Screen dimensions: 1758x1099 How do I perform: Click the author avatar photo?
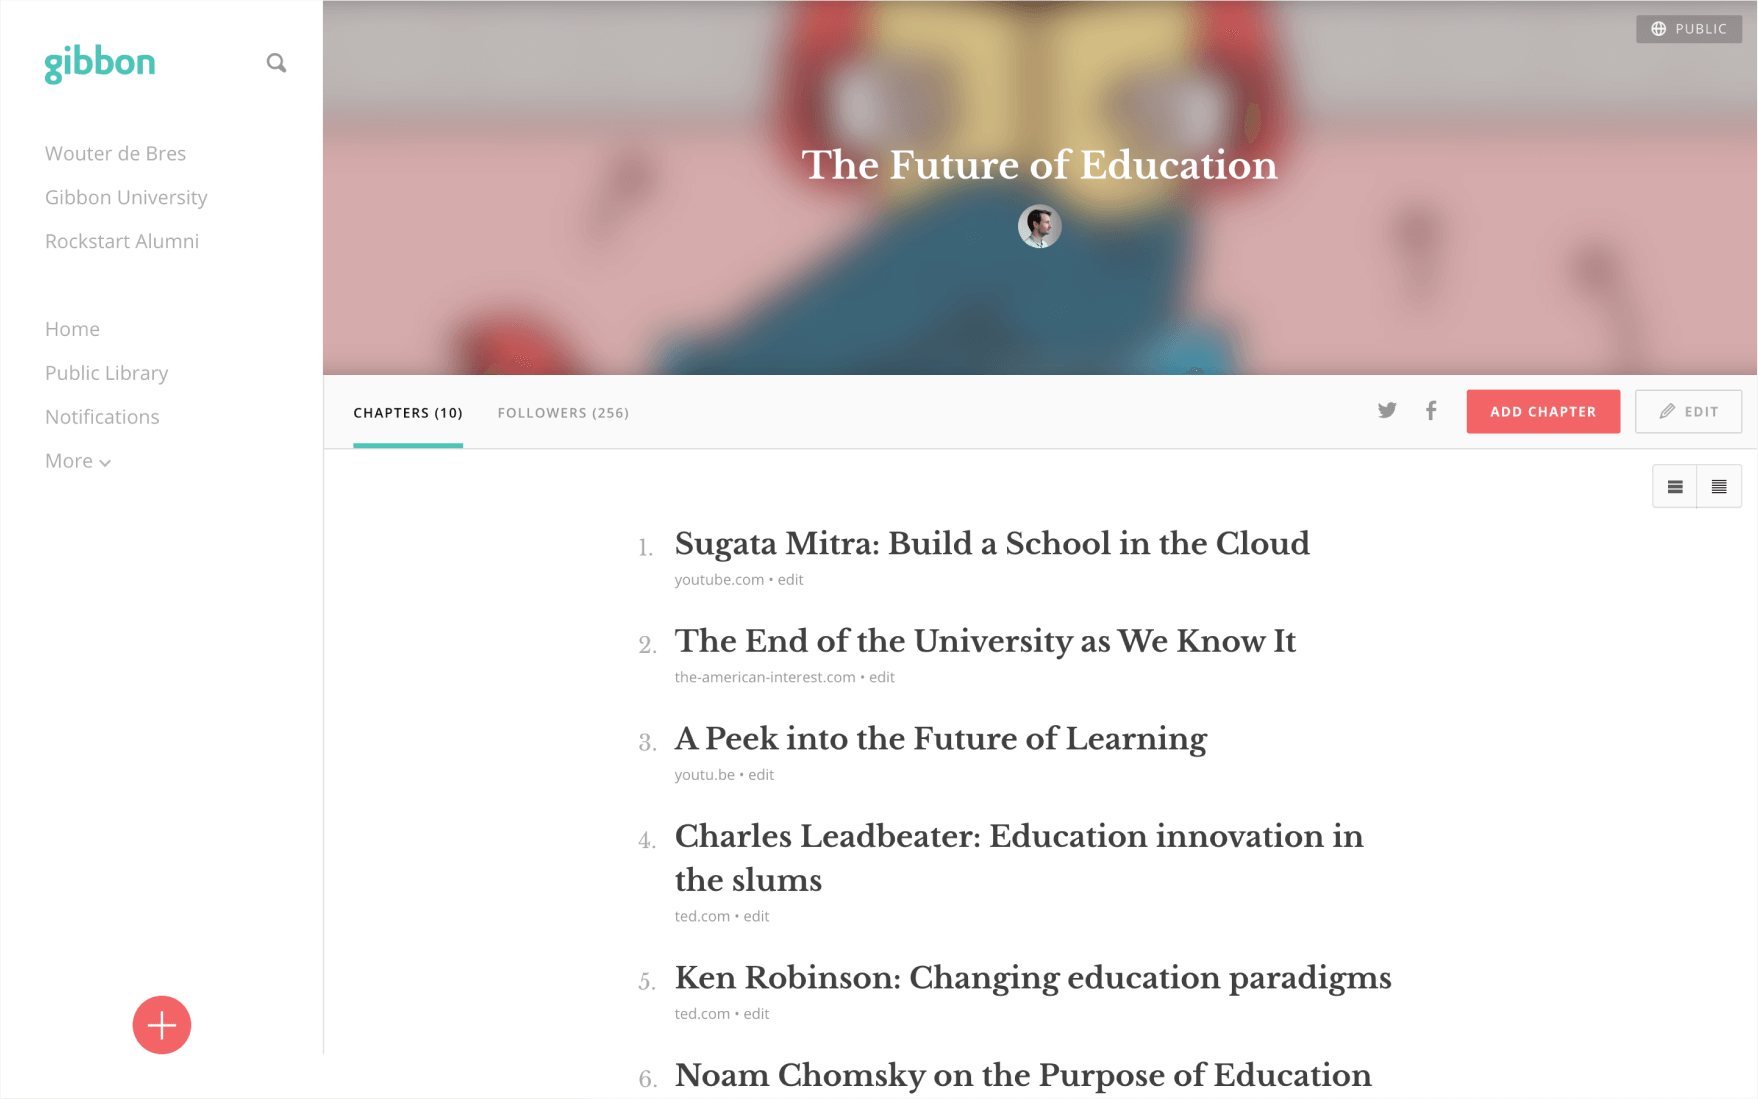click(1039, 227)
